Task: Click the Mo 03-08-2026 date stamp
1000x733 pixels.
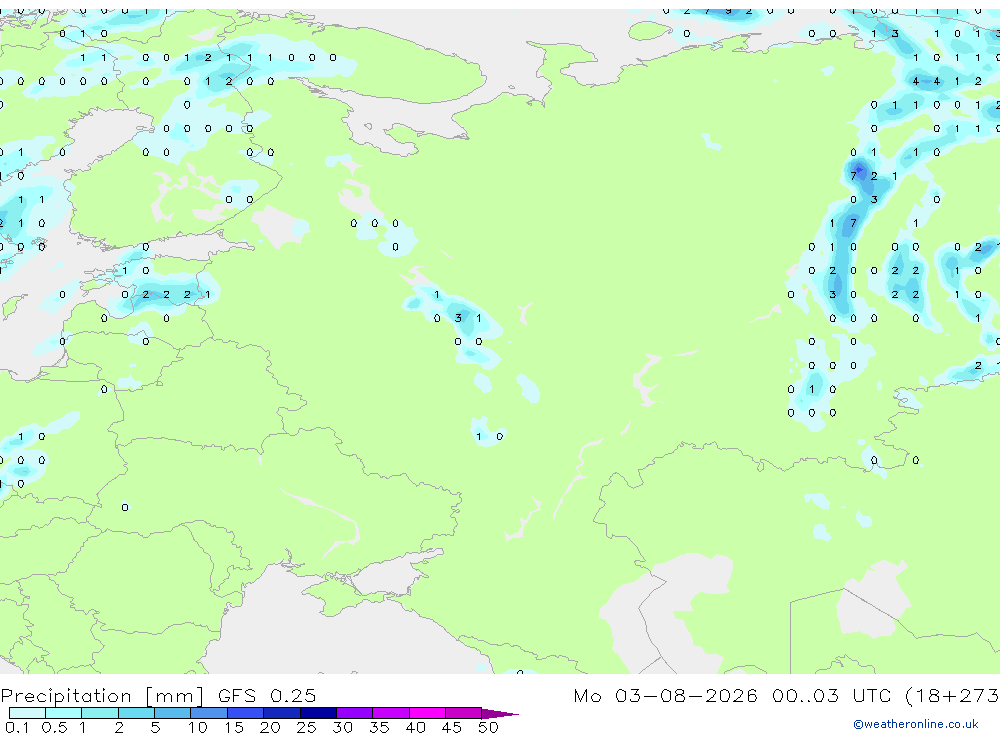Action: point(666,695)
